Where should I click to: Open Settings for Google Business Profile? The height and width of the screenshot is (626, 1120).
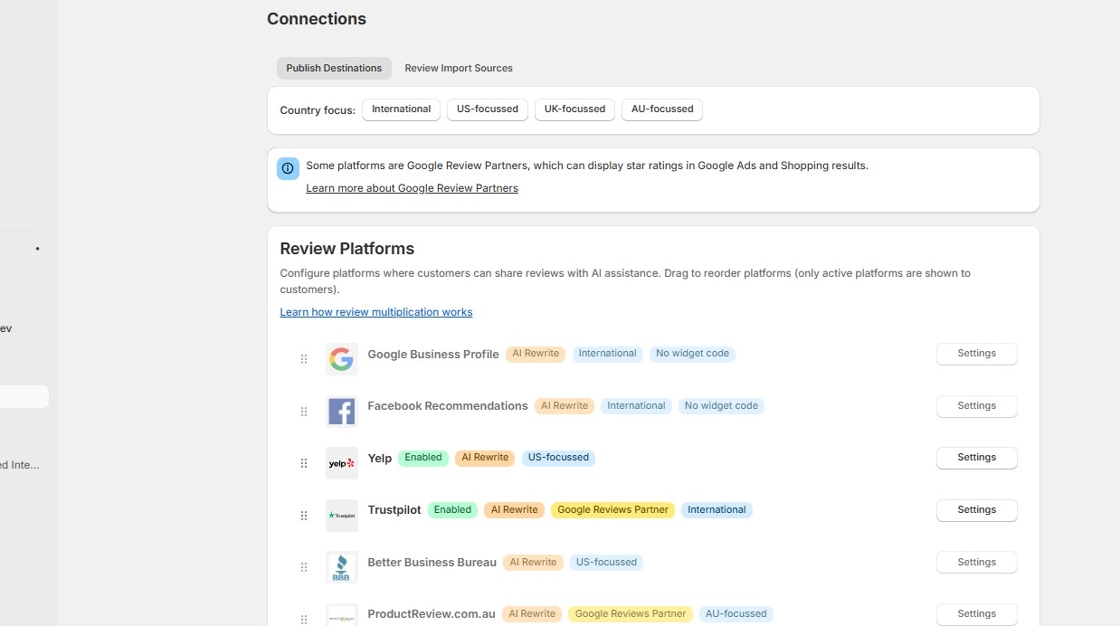coord(976,354)
